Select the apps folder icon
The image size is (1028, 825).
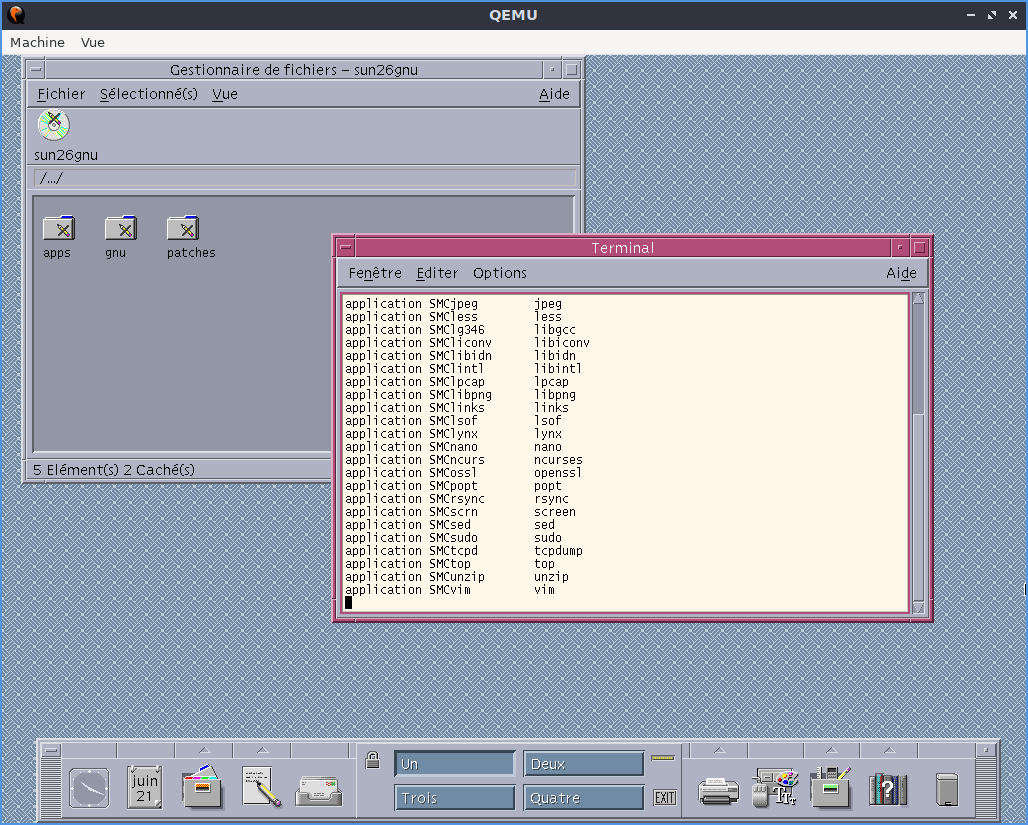[59, 228]
